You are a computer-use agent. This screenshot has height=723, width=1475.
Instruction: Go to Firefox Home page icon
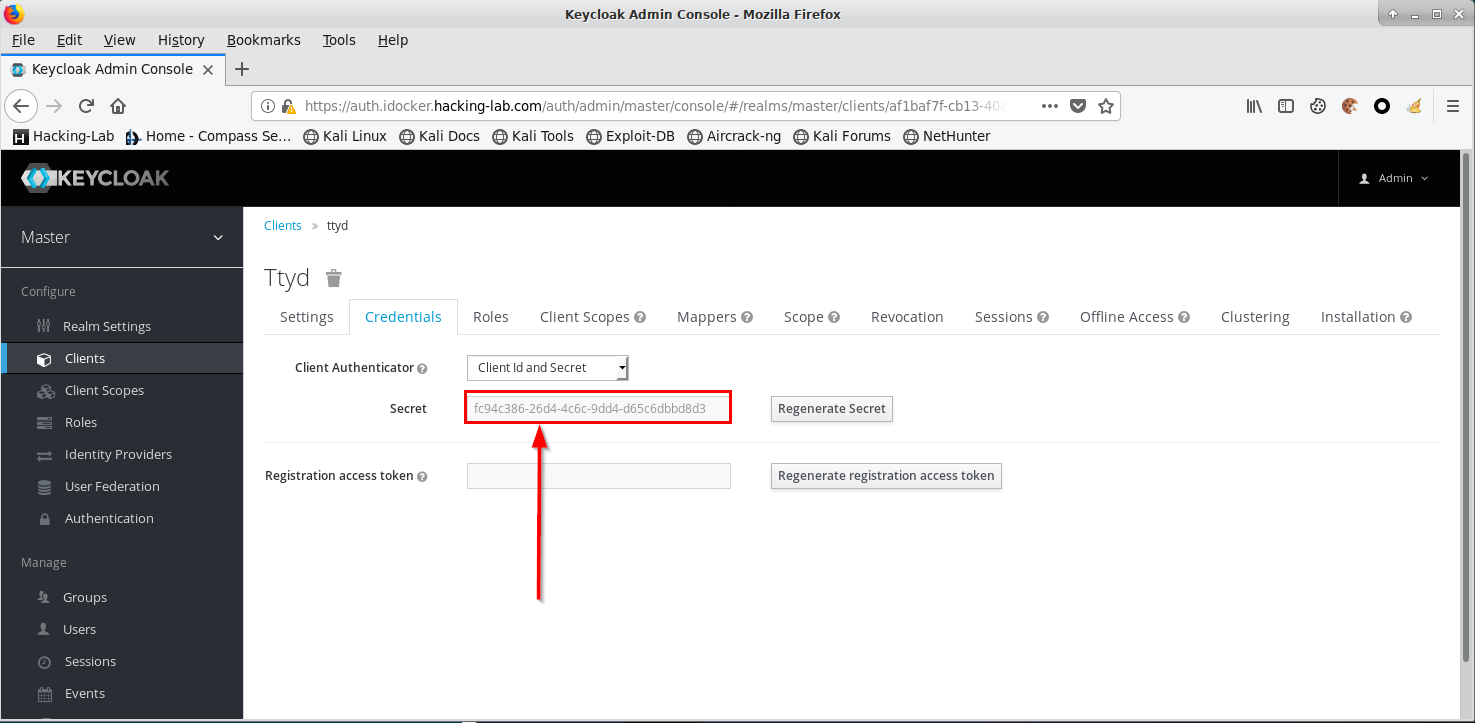(x=118, y=106)
